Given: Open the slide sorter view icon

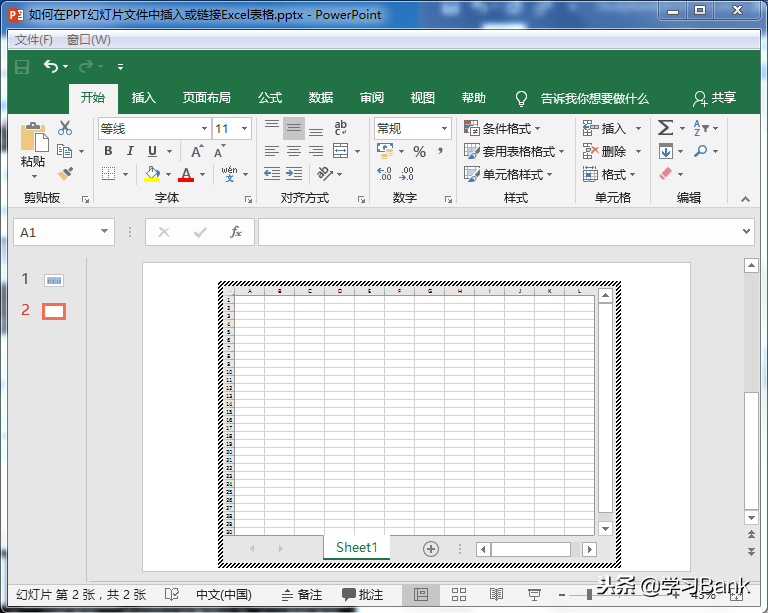Looking at the screenshot, I should pos(459,594).
